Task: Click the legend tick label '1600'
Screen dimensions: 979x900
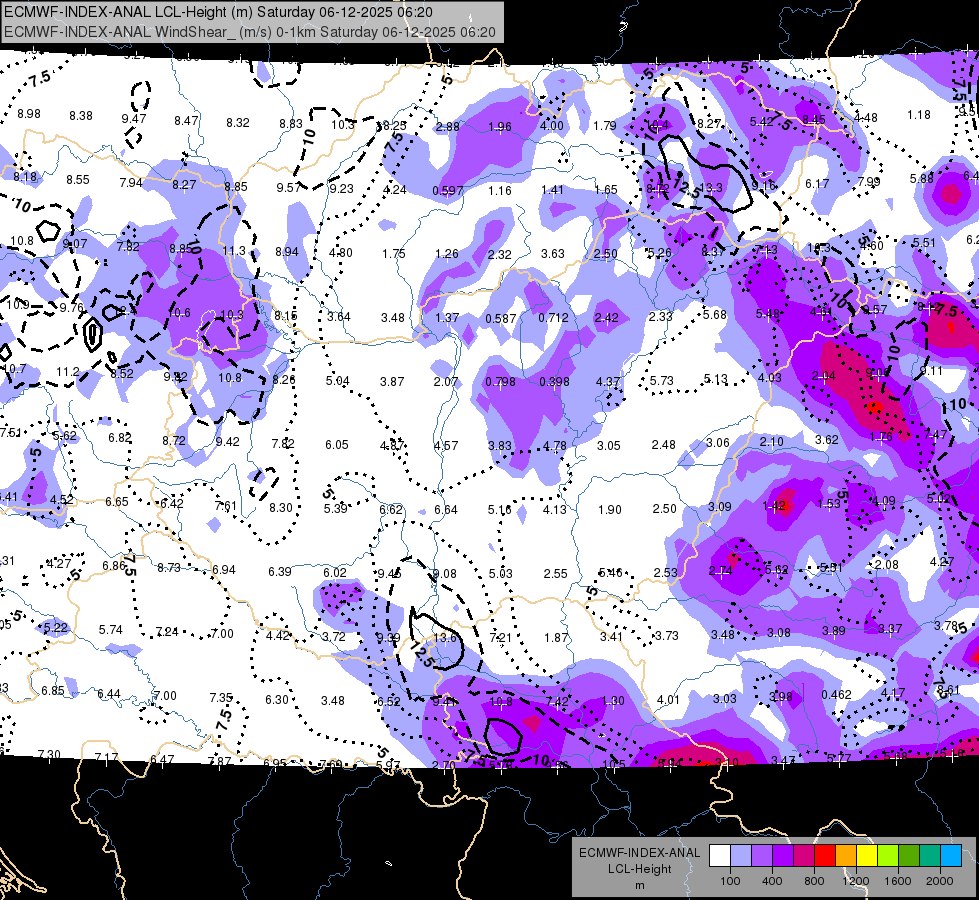Action: [898, 881]
